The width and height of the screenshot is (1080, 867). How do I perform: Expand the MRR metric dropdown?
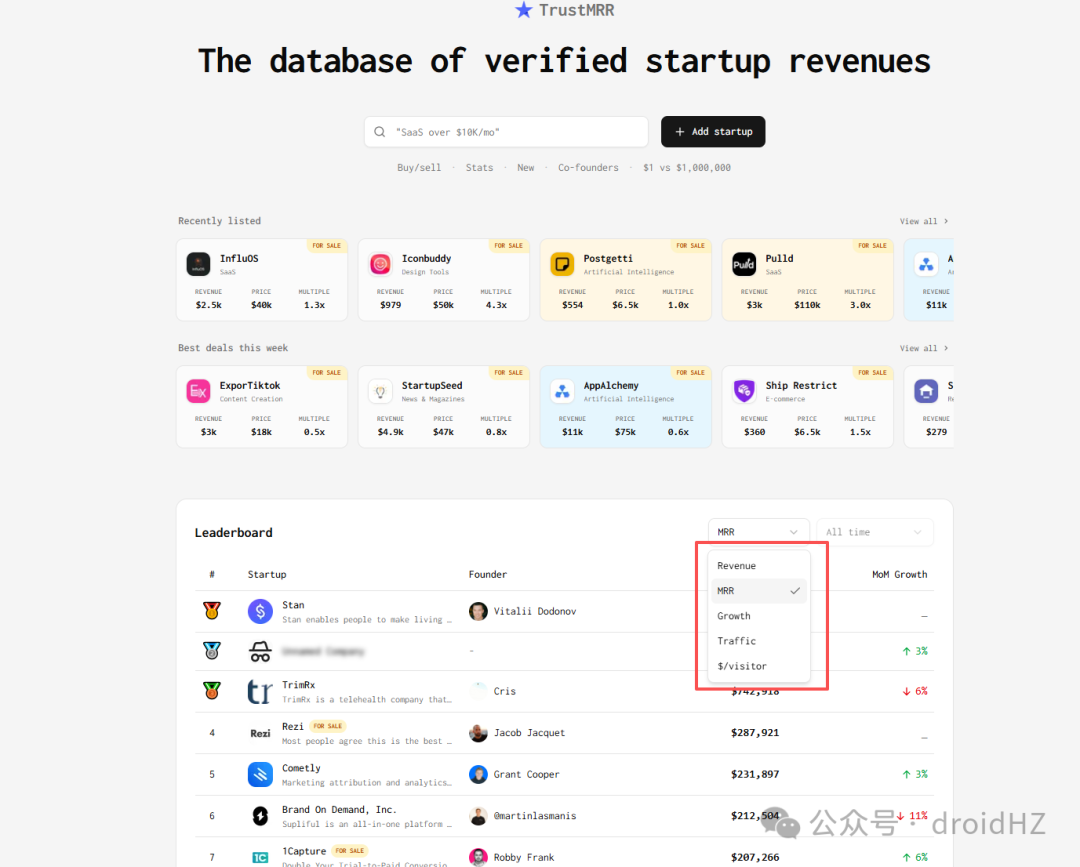(758, 532)
